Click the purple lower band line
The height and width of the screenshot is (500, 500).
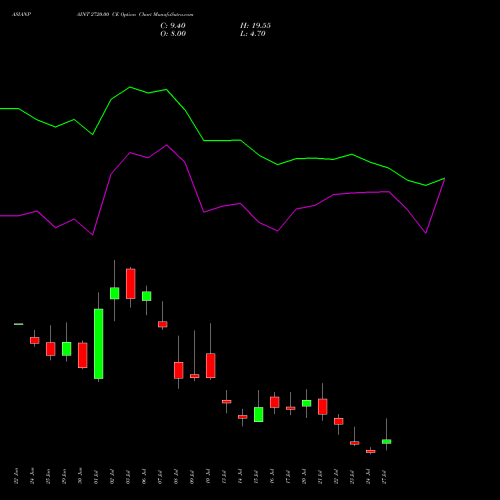(x=222, y=206)
